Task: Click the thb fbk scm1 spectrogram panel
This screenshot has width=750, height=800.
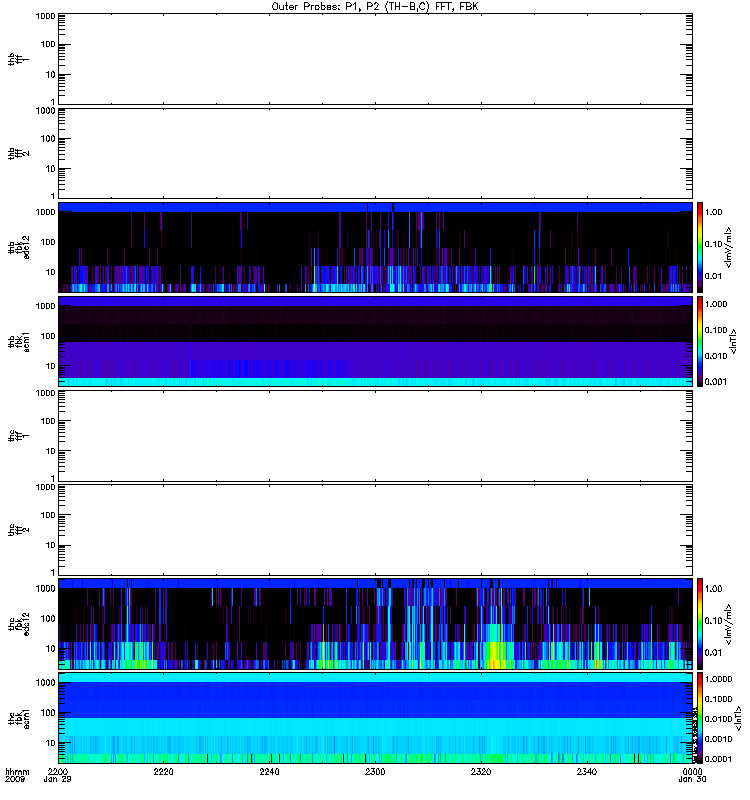Action: pyautogui.click(x=375, y=341)
